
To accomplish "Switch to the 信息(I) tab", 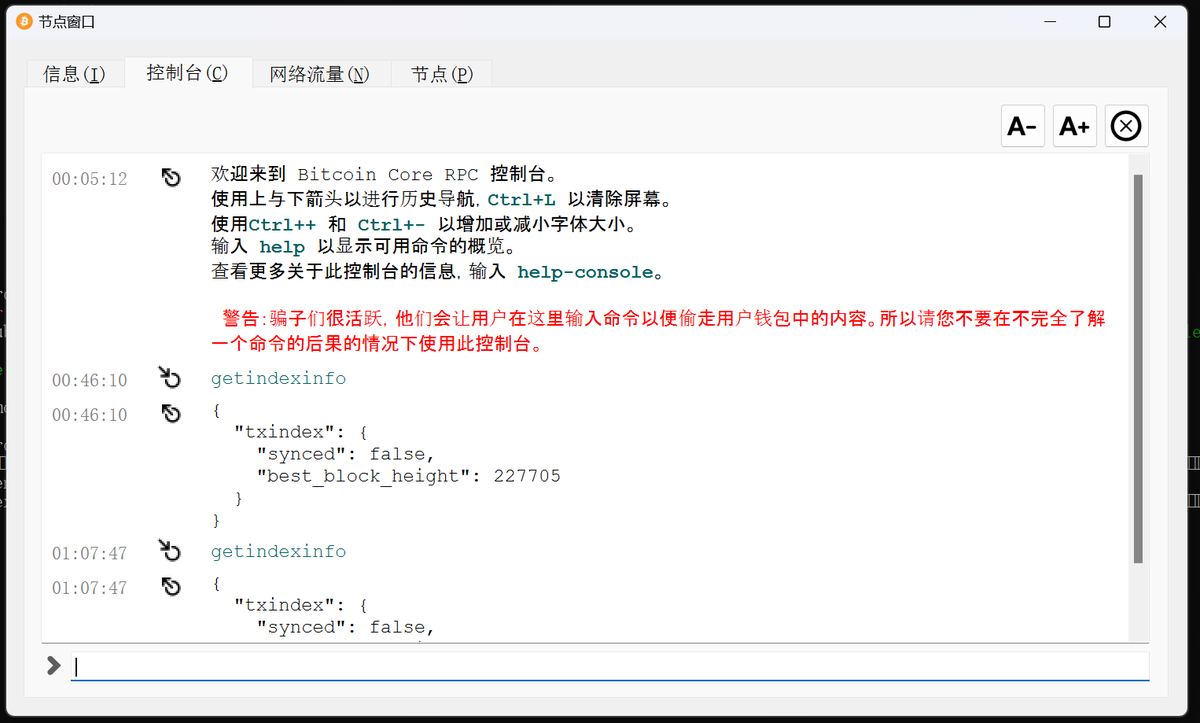I will tap(74, 74).
